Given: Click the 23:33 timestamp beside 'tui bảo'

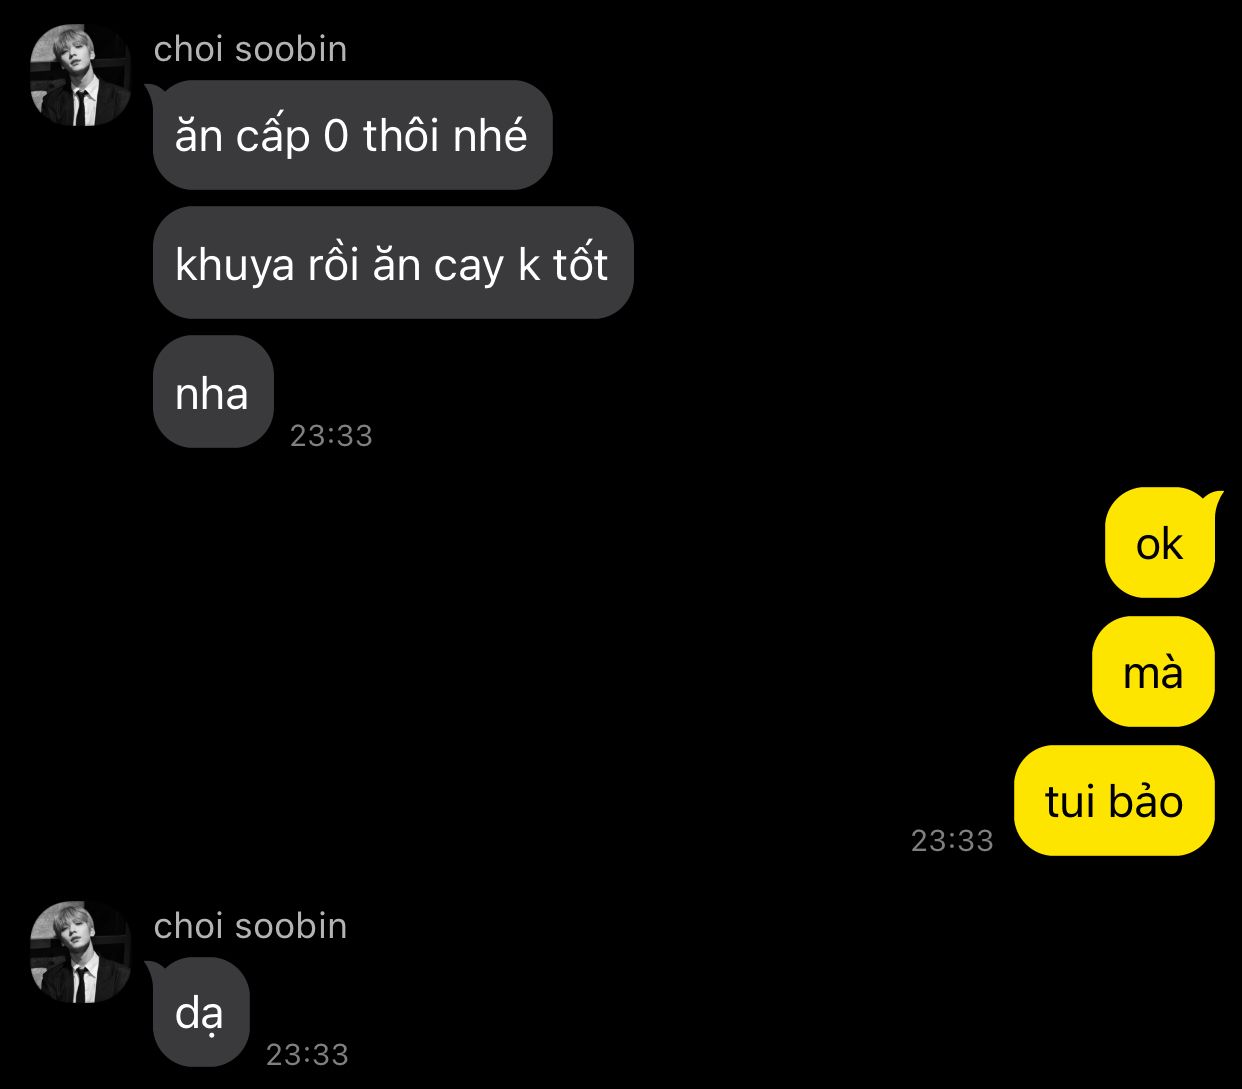Looking at the screenshot, I should click(952, 841).
